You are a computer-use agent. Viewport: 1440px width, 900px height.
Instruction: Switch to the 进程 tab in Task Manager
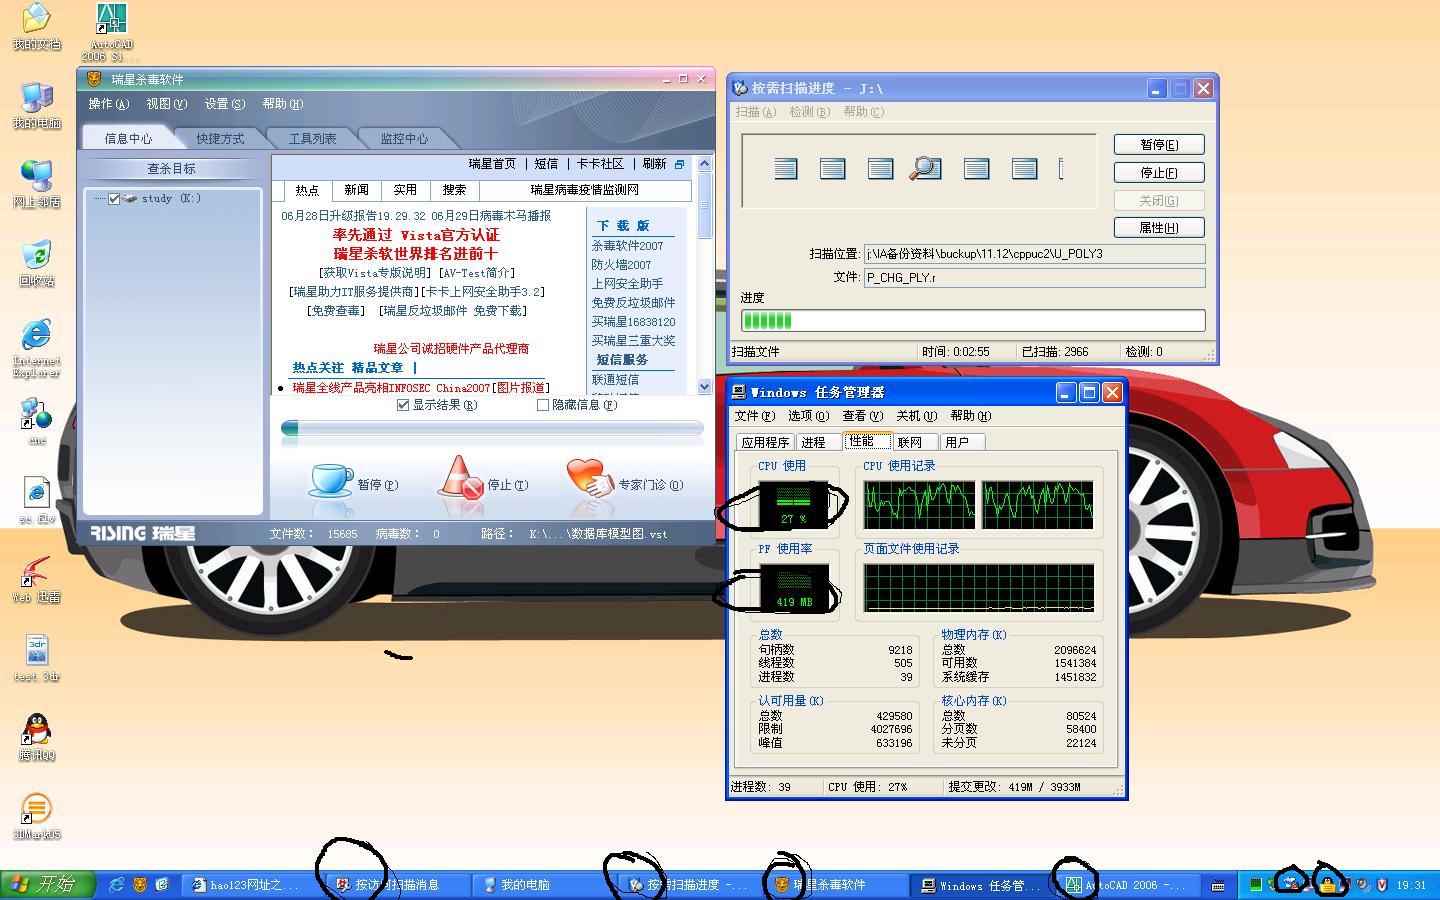(813, 442)
